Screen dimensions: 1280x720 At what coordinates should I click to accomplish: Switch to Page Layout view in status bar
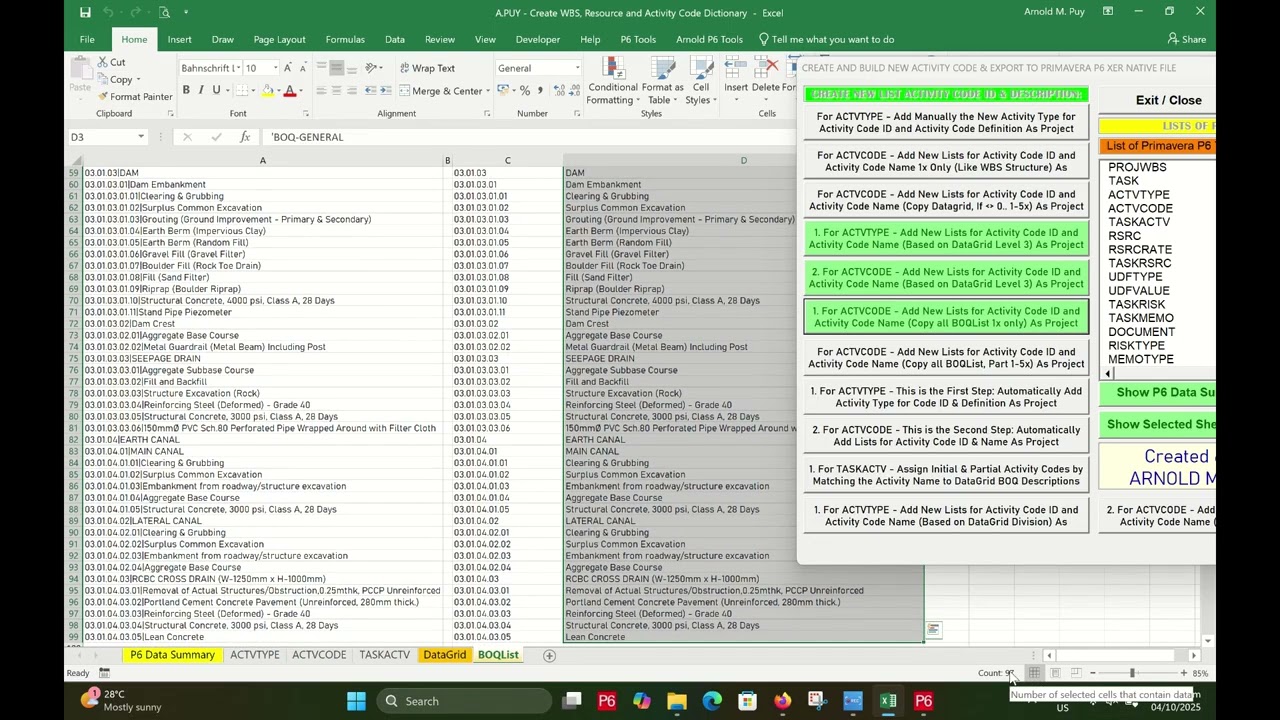click(x=1055, y=673)
